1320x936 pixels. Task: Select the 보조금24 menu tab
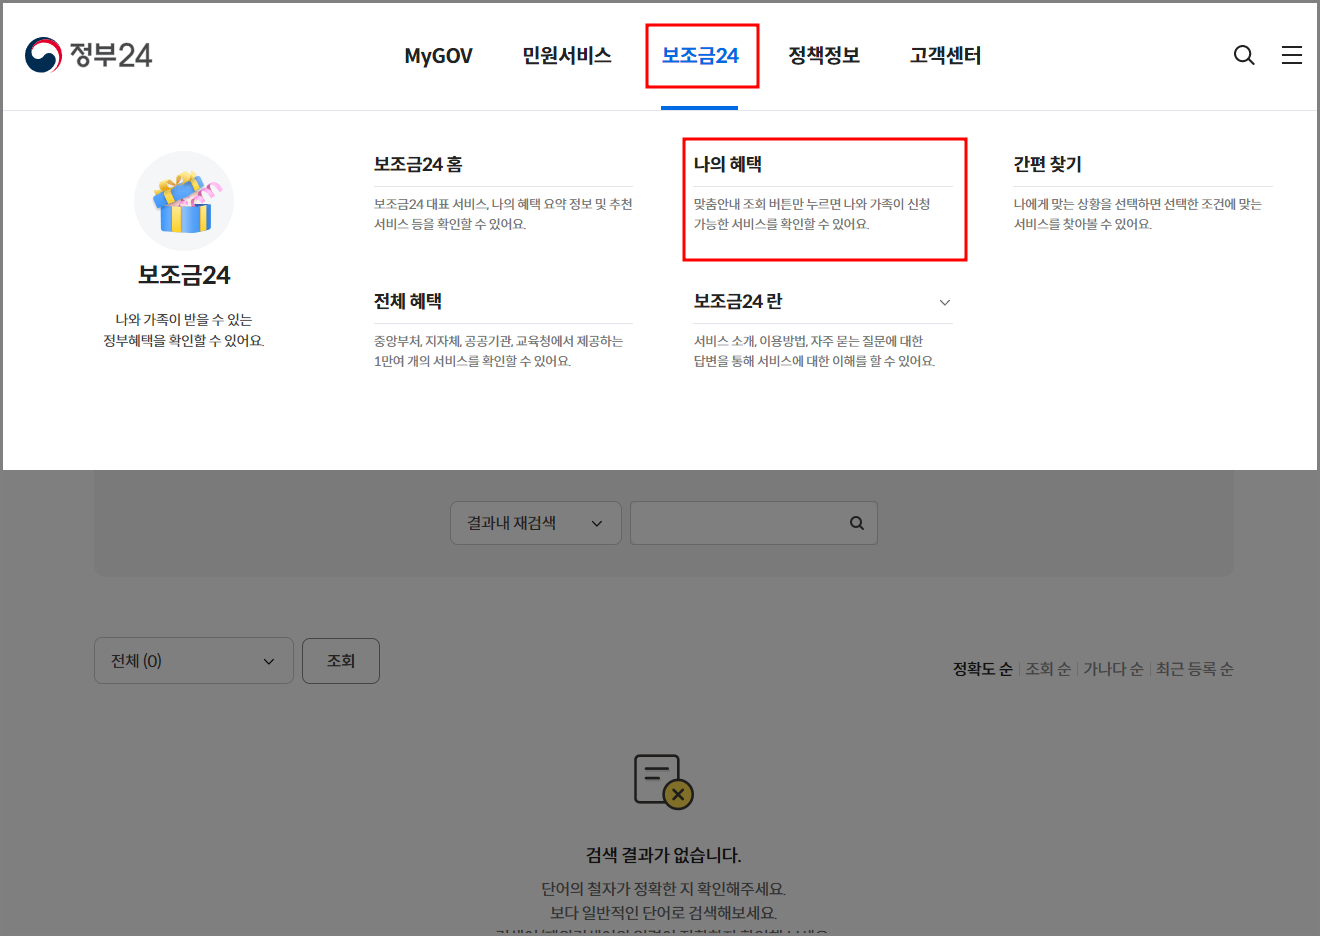tap(700, 56)
